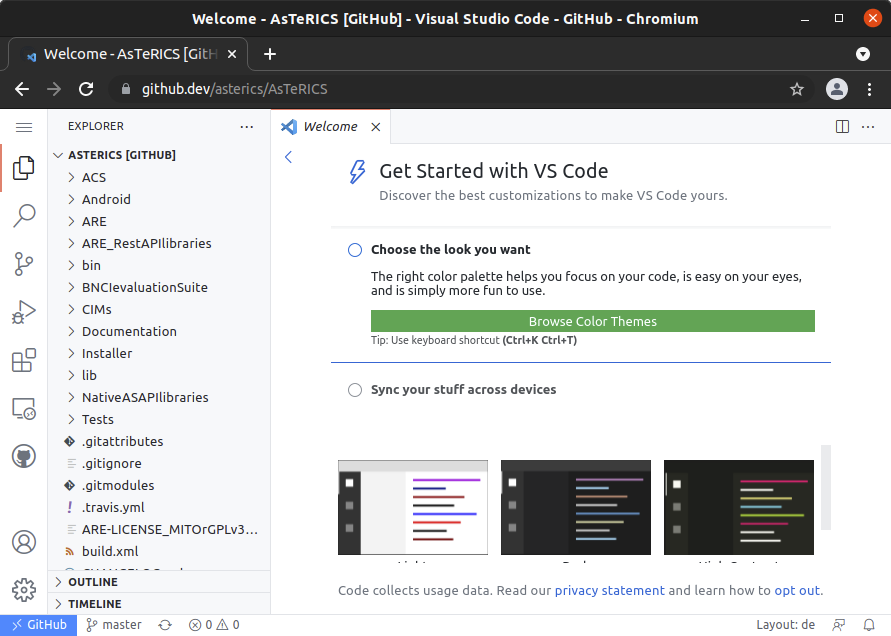Image resolution: width=891 pixels, height=636 pixels.
Task: Expand the OUTLINE panel
Action: tap(159, 582)
